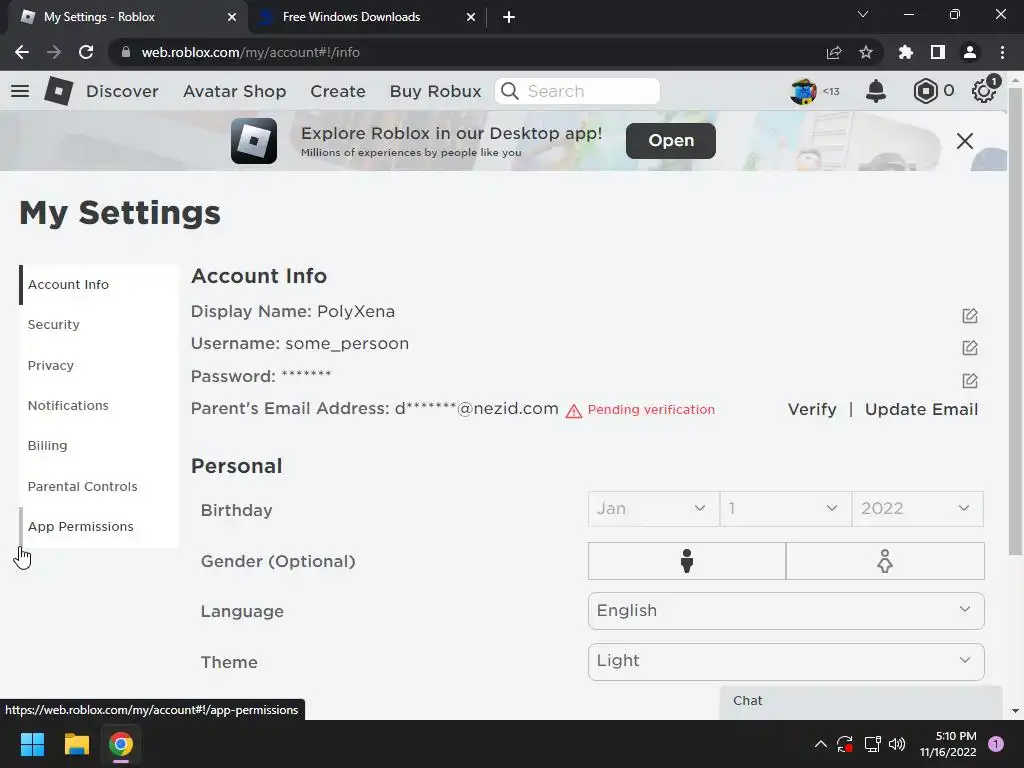Image resolution: width=1024 pixels, height=768 pixels.
Task: Open the avatar profile picture
Action: 803,91
